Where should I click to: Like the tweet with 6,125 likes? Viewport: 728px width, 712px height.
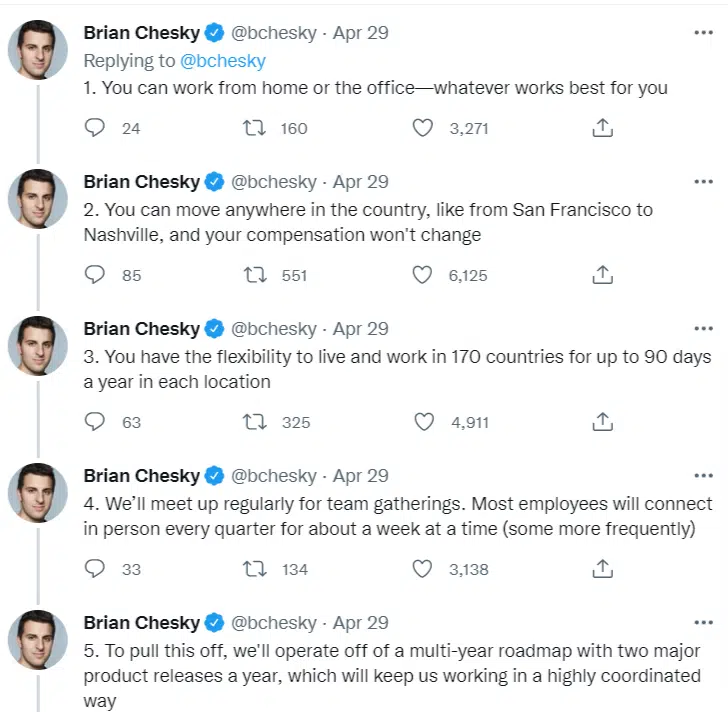pos(423,275)
